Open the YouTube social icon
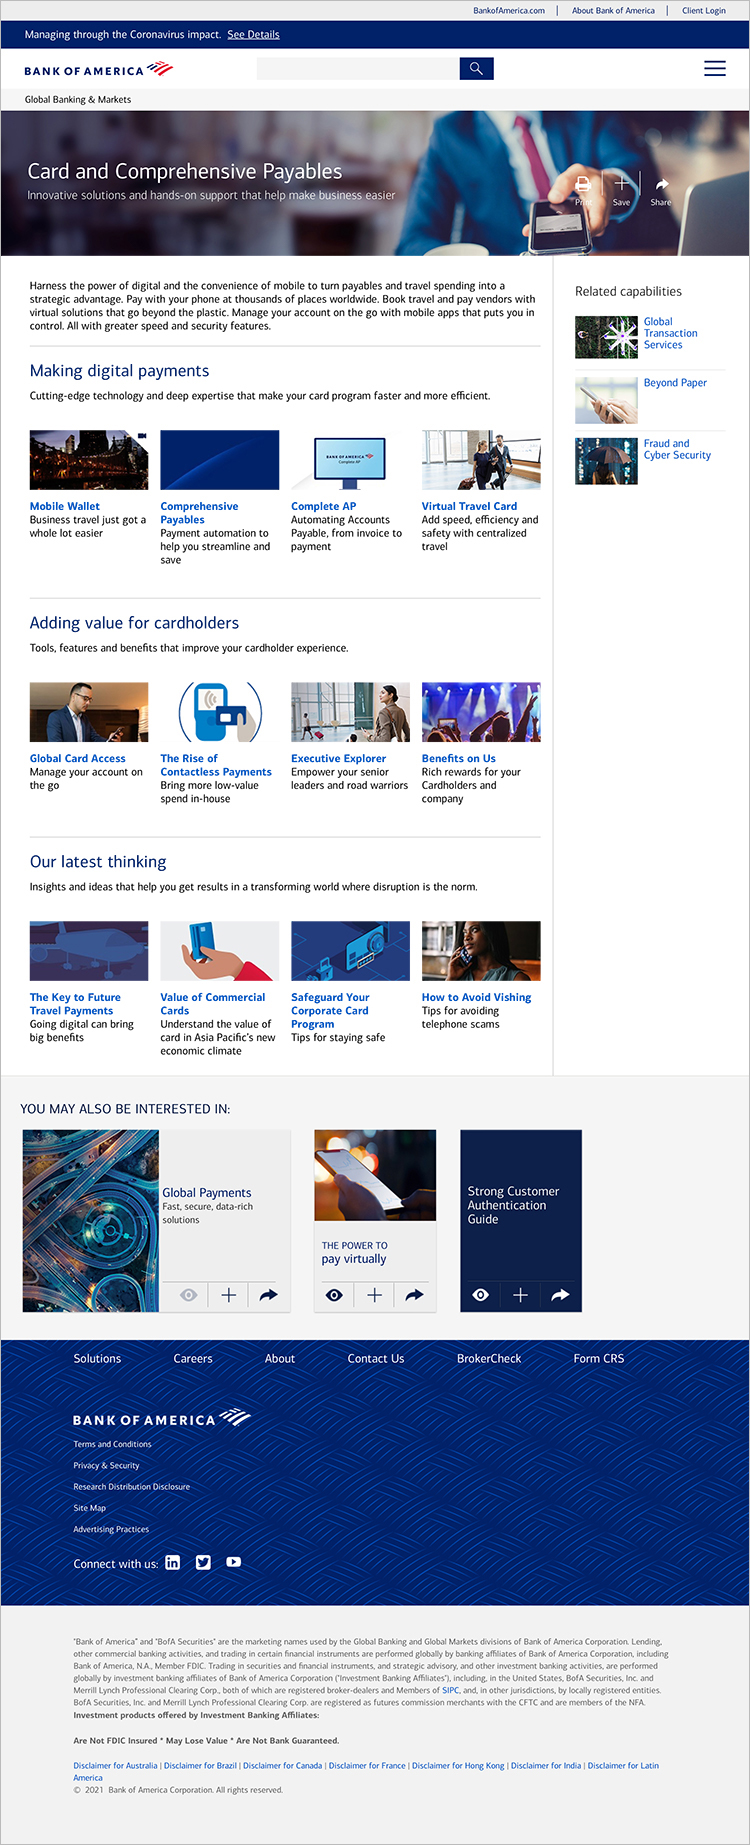This screenshot has height=1845, width=750. pos(233,1562)
